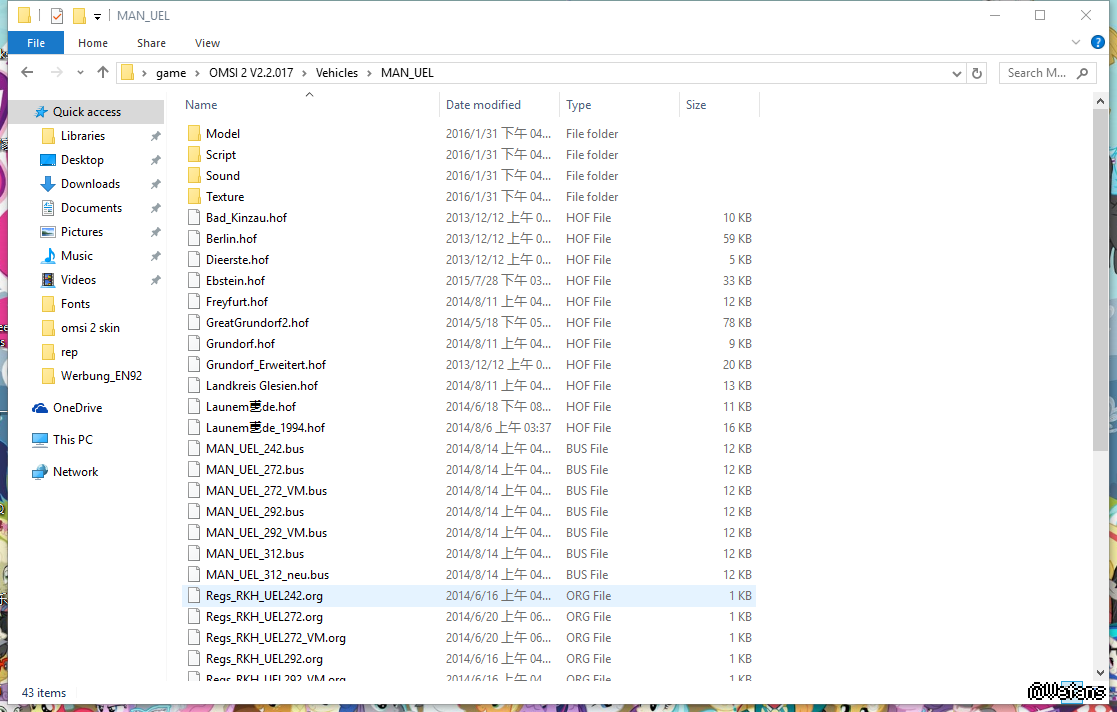Viewport: 1117px width, 712px height.
Task: Click the Forward navigation arrow
Action: pyautogui.click(x=57, y=73)
